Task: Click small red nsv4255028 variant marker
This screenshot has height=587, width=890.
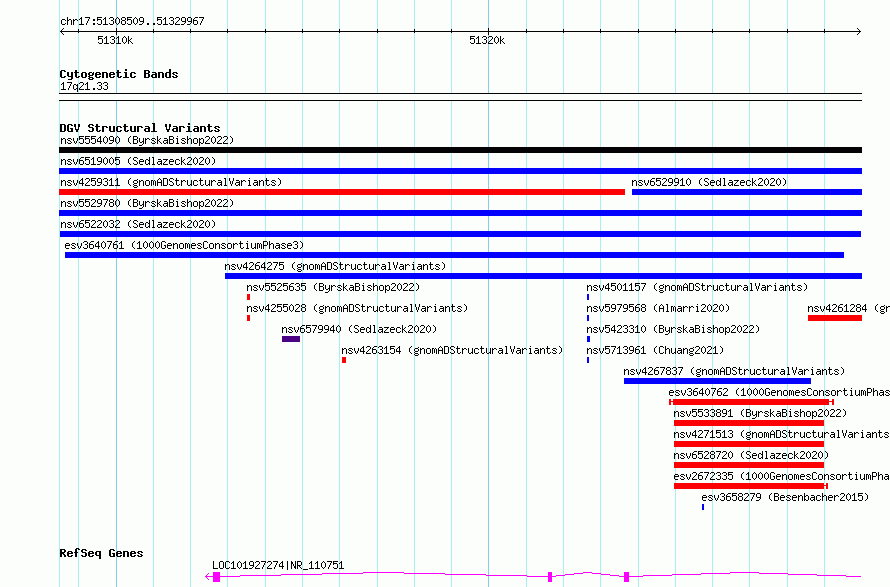Action: [249, 318]
